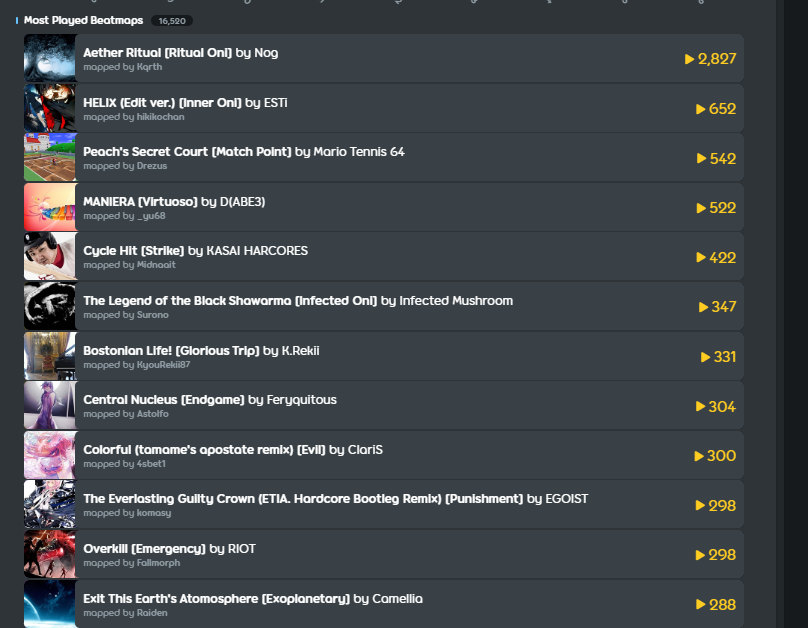Click the 288 play count
The height and width of the screenshot is (628, 808).
click(x=722, y=604)
